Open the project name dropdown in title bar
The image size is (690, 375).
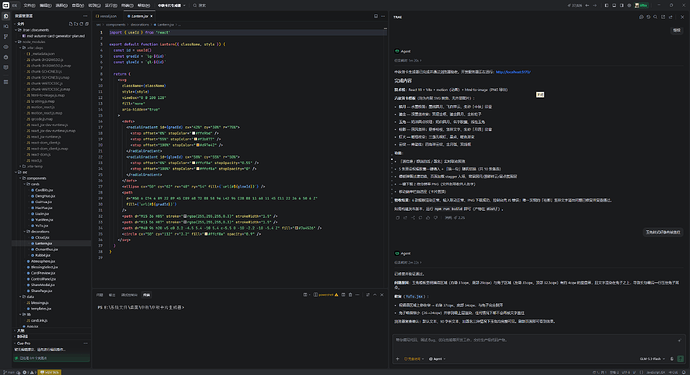point(172,5)
